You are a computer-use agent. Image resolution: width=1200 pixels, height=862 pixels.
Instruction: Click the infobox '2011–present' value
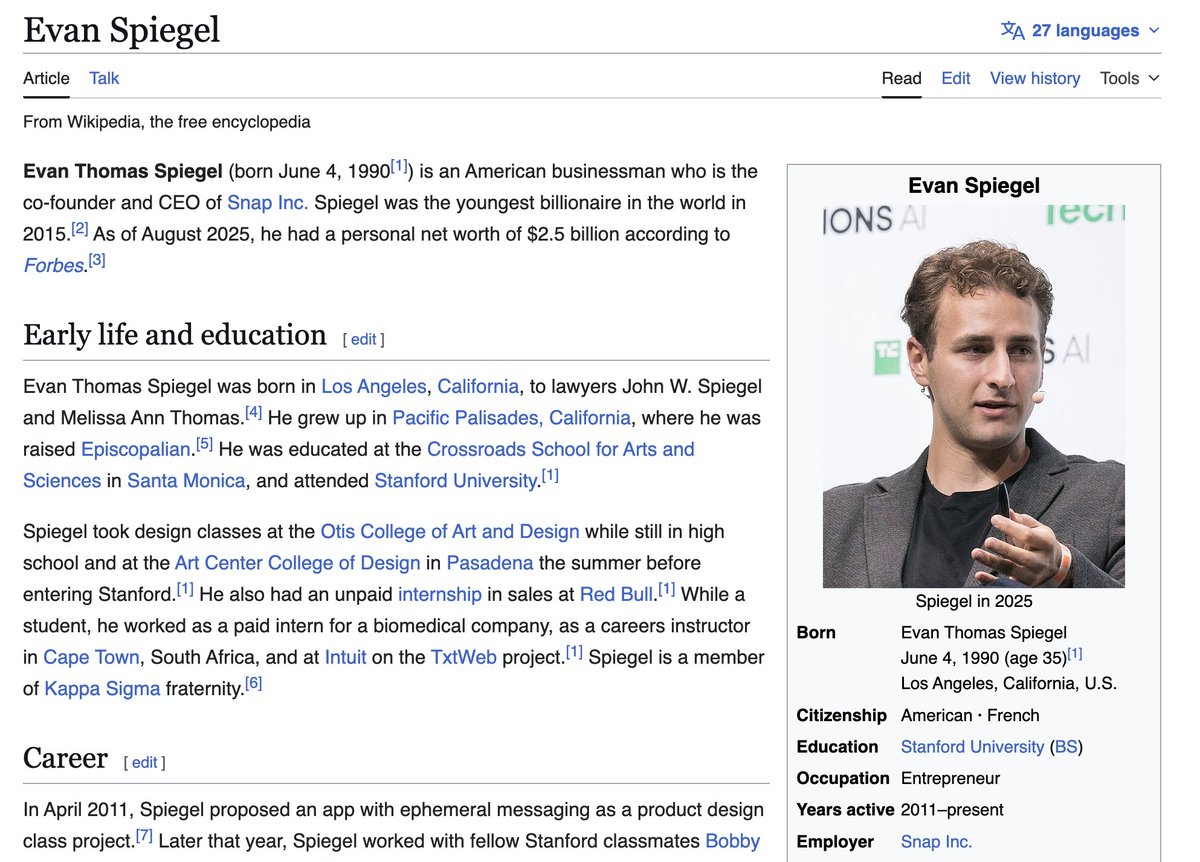tap(952, 810)
